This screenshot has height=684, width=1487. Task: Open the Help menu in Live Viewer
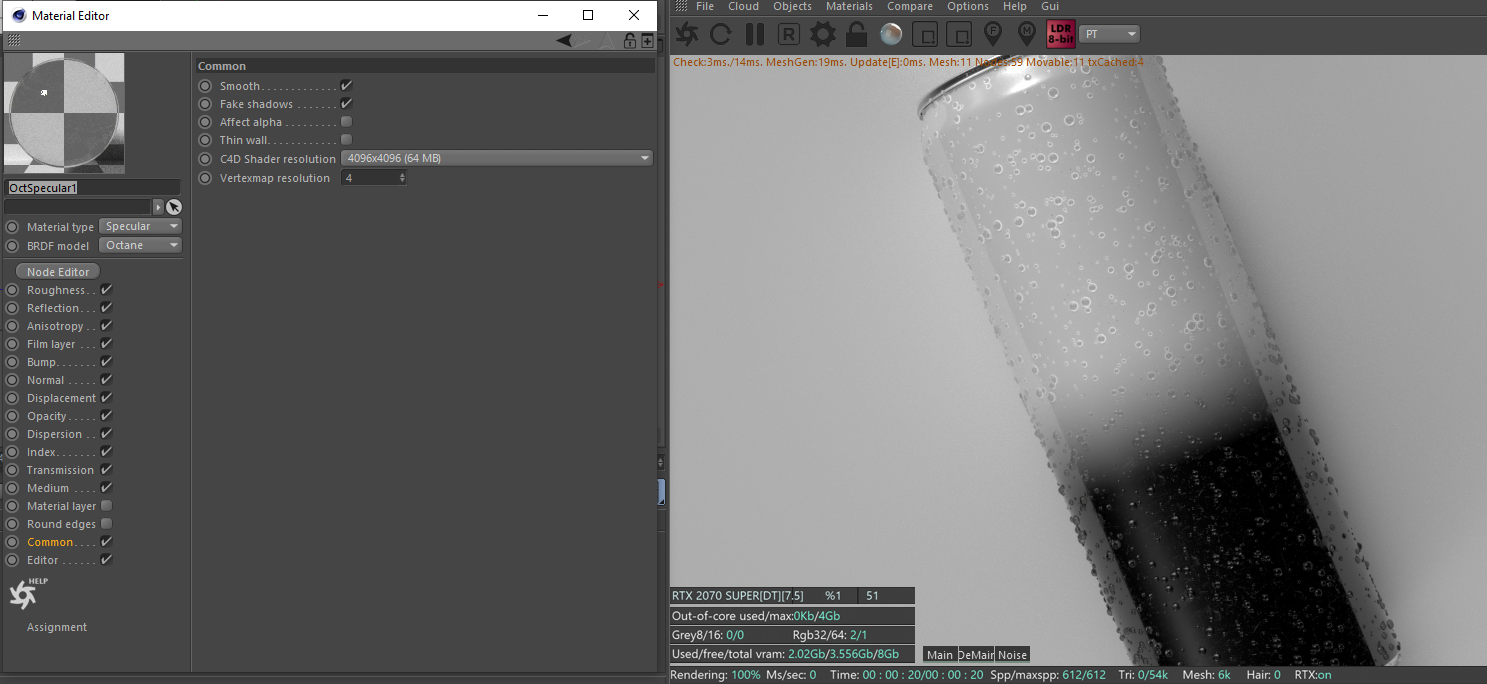(1014, 6)
